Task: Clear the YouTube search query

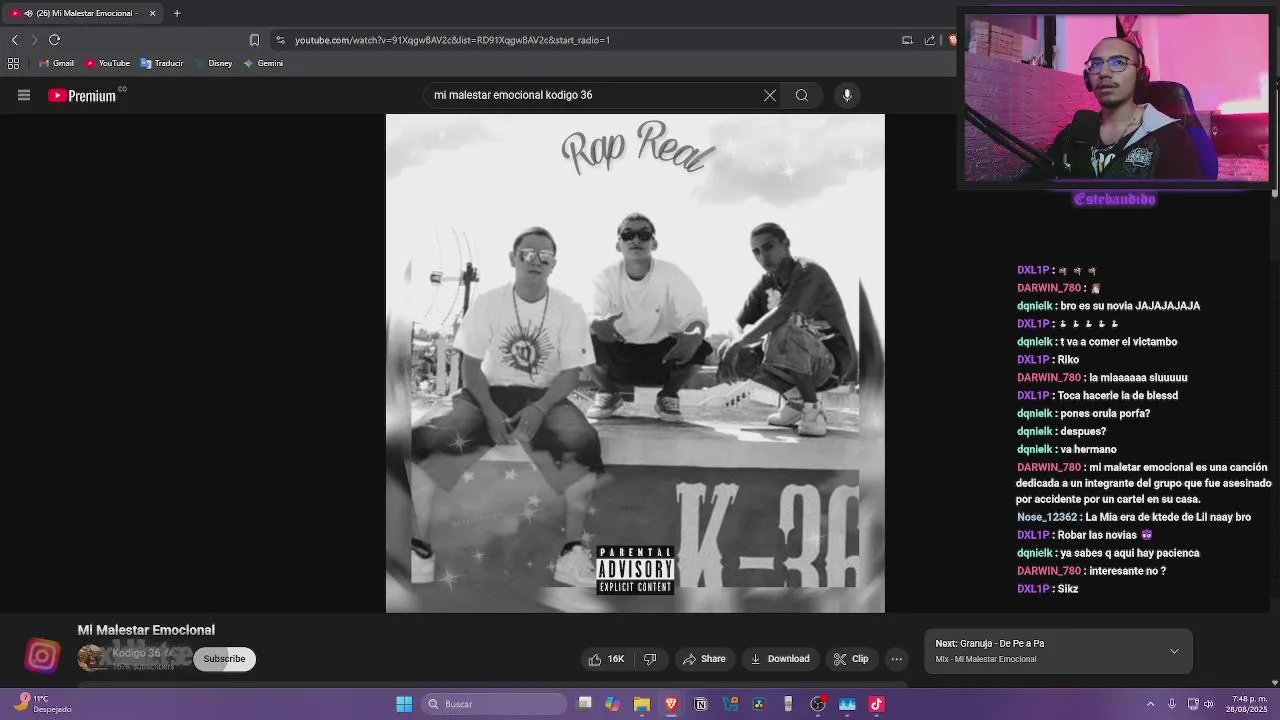Action: (770, 95)
